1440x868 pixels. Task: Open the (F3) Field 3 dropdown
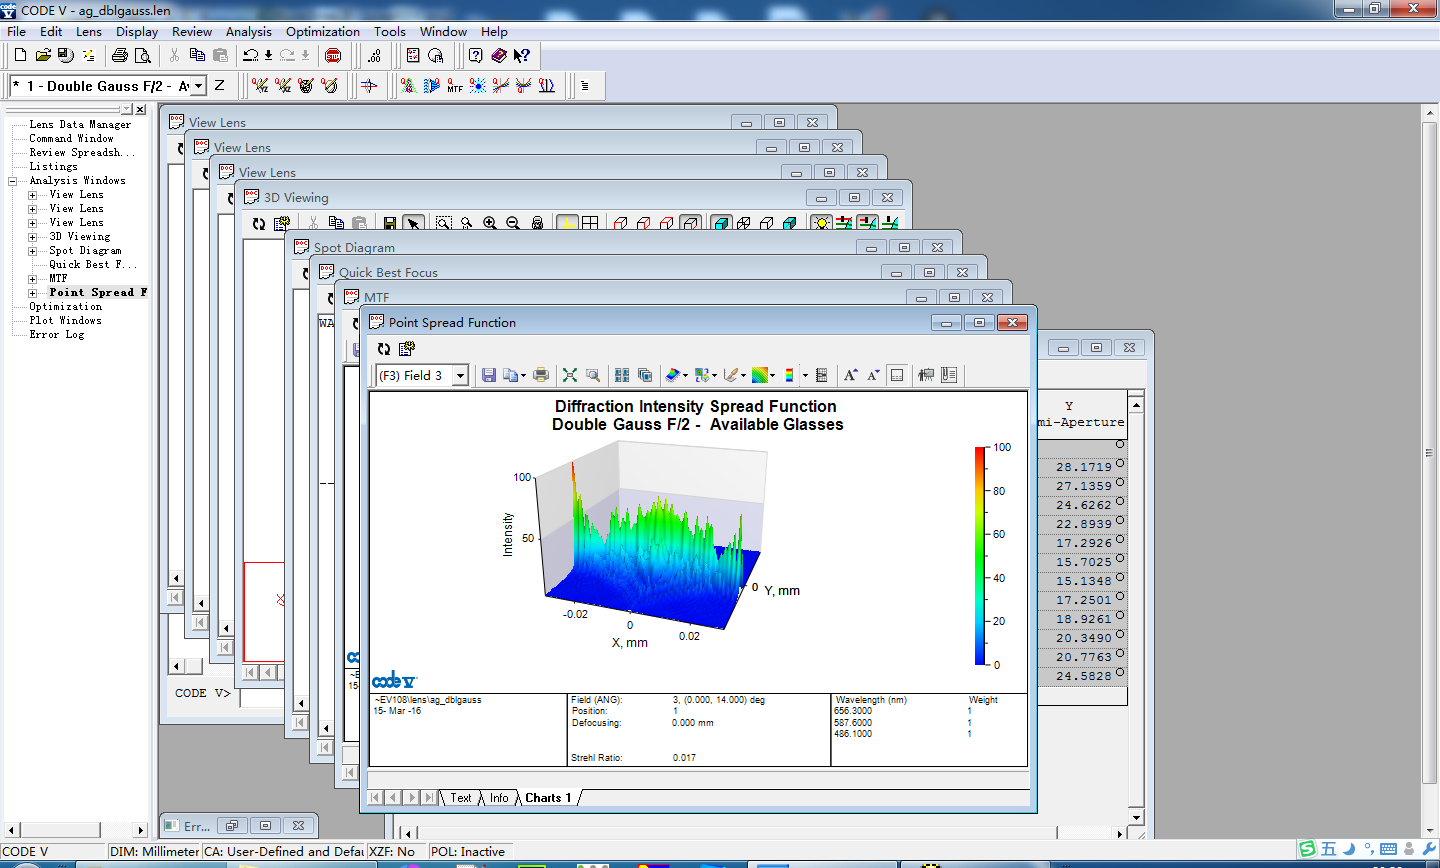(461, 376)
